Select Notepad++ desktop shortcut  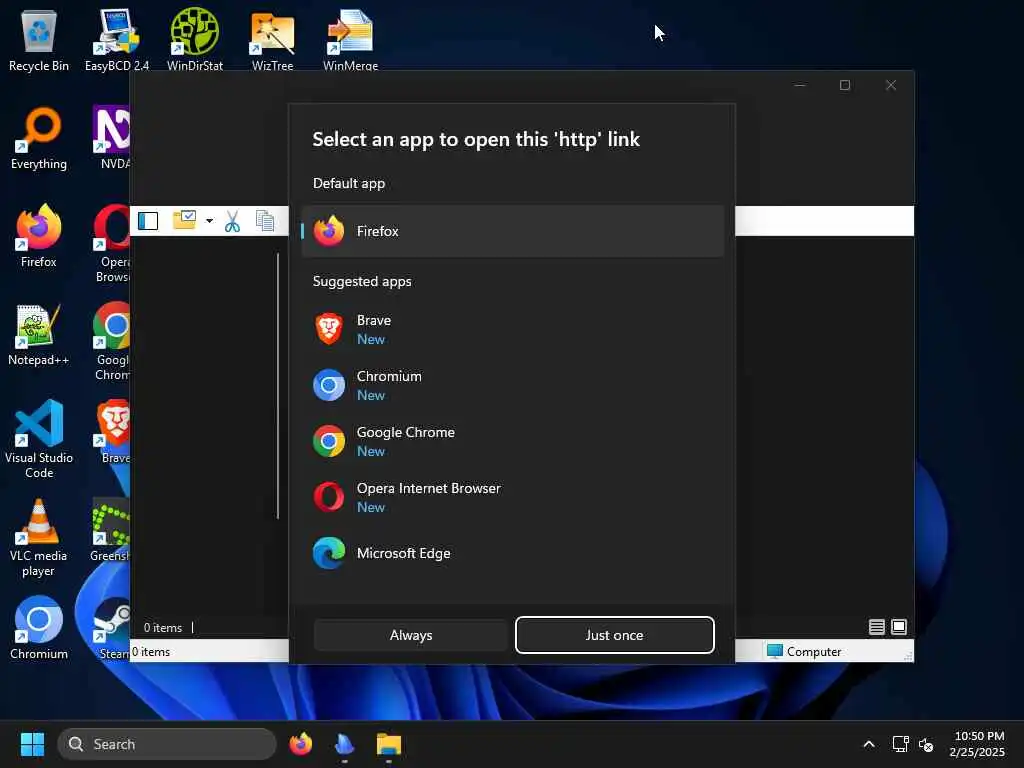coord(39,334)
